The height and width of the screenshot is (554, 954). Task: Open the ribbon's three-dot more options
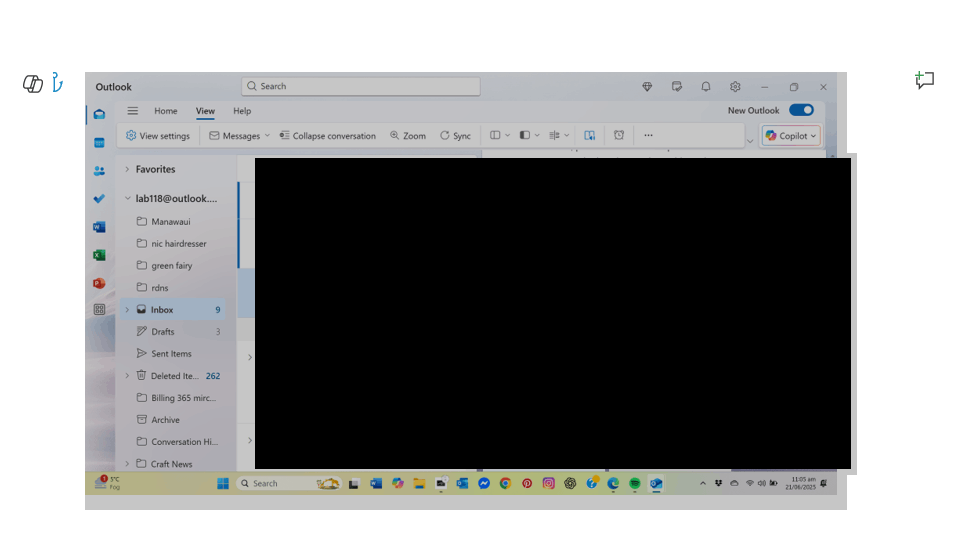(x=649, y=135)
